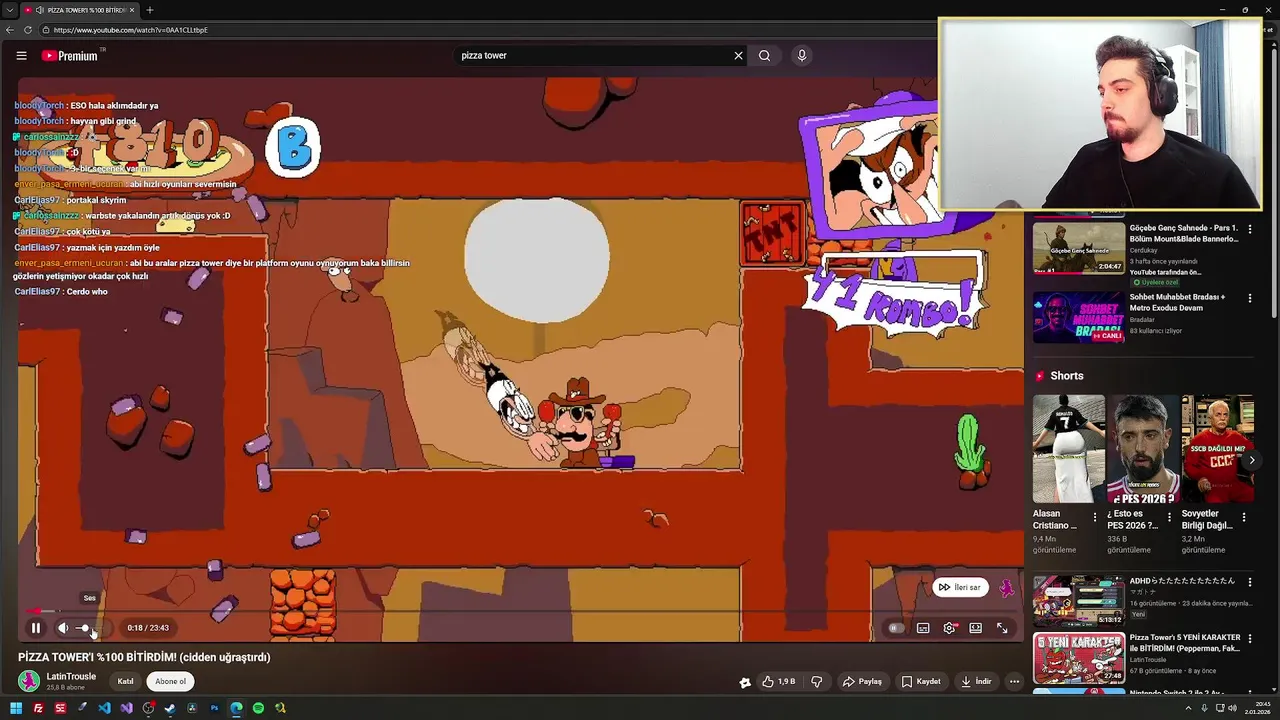
Task: Open the Alasan Cristiano short
Action: 1068,448
